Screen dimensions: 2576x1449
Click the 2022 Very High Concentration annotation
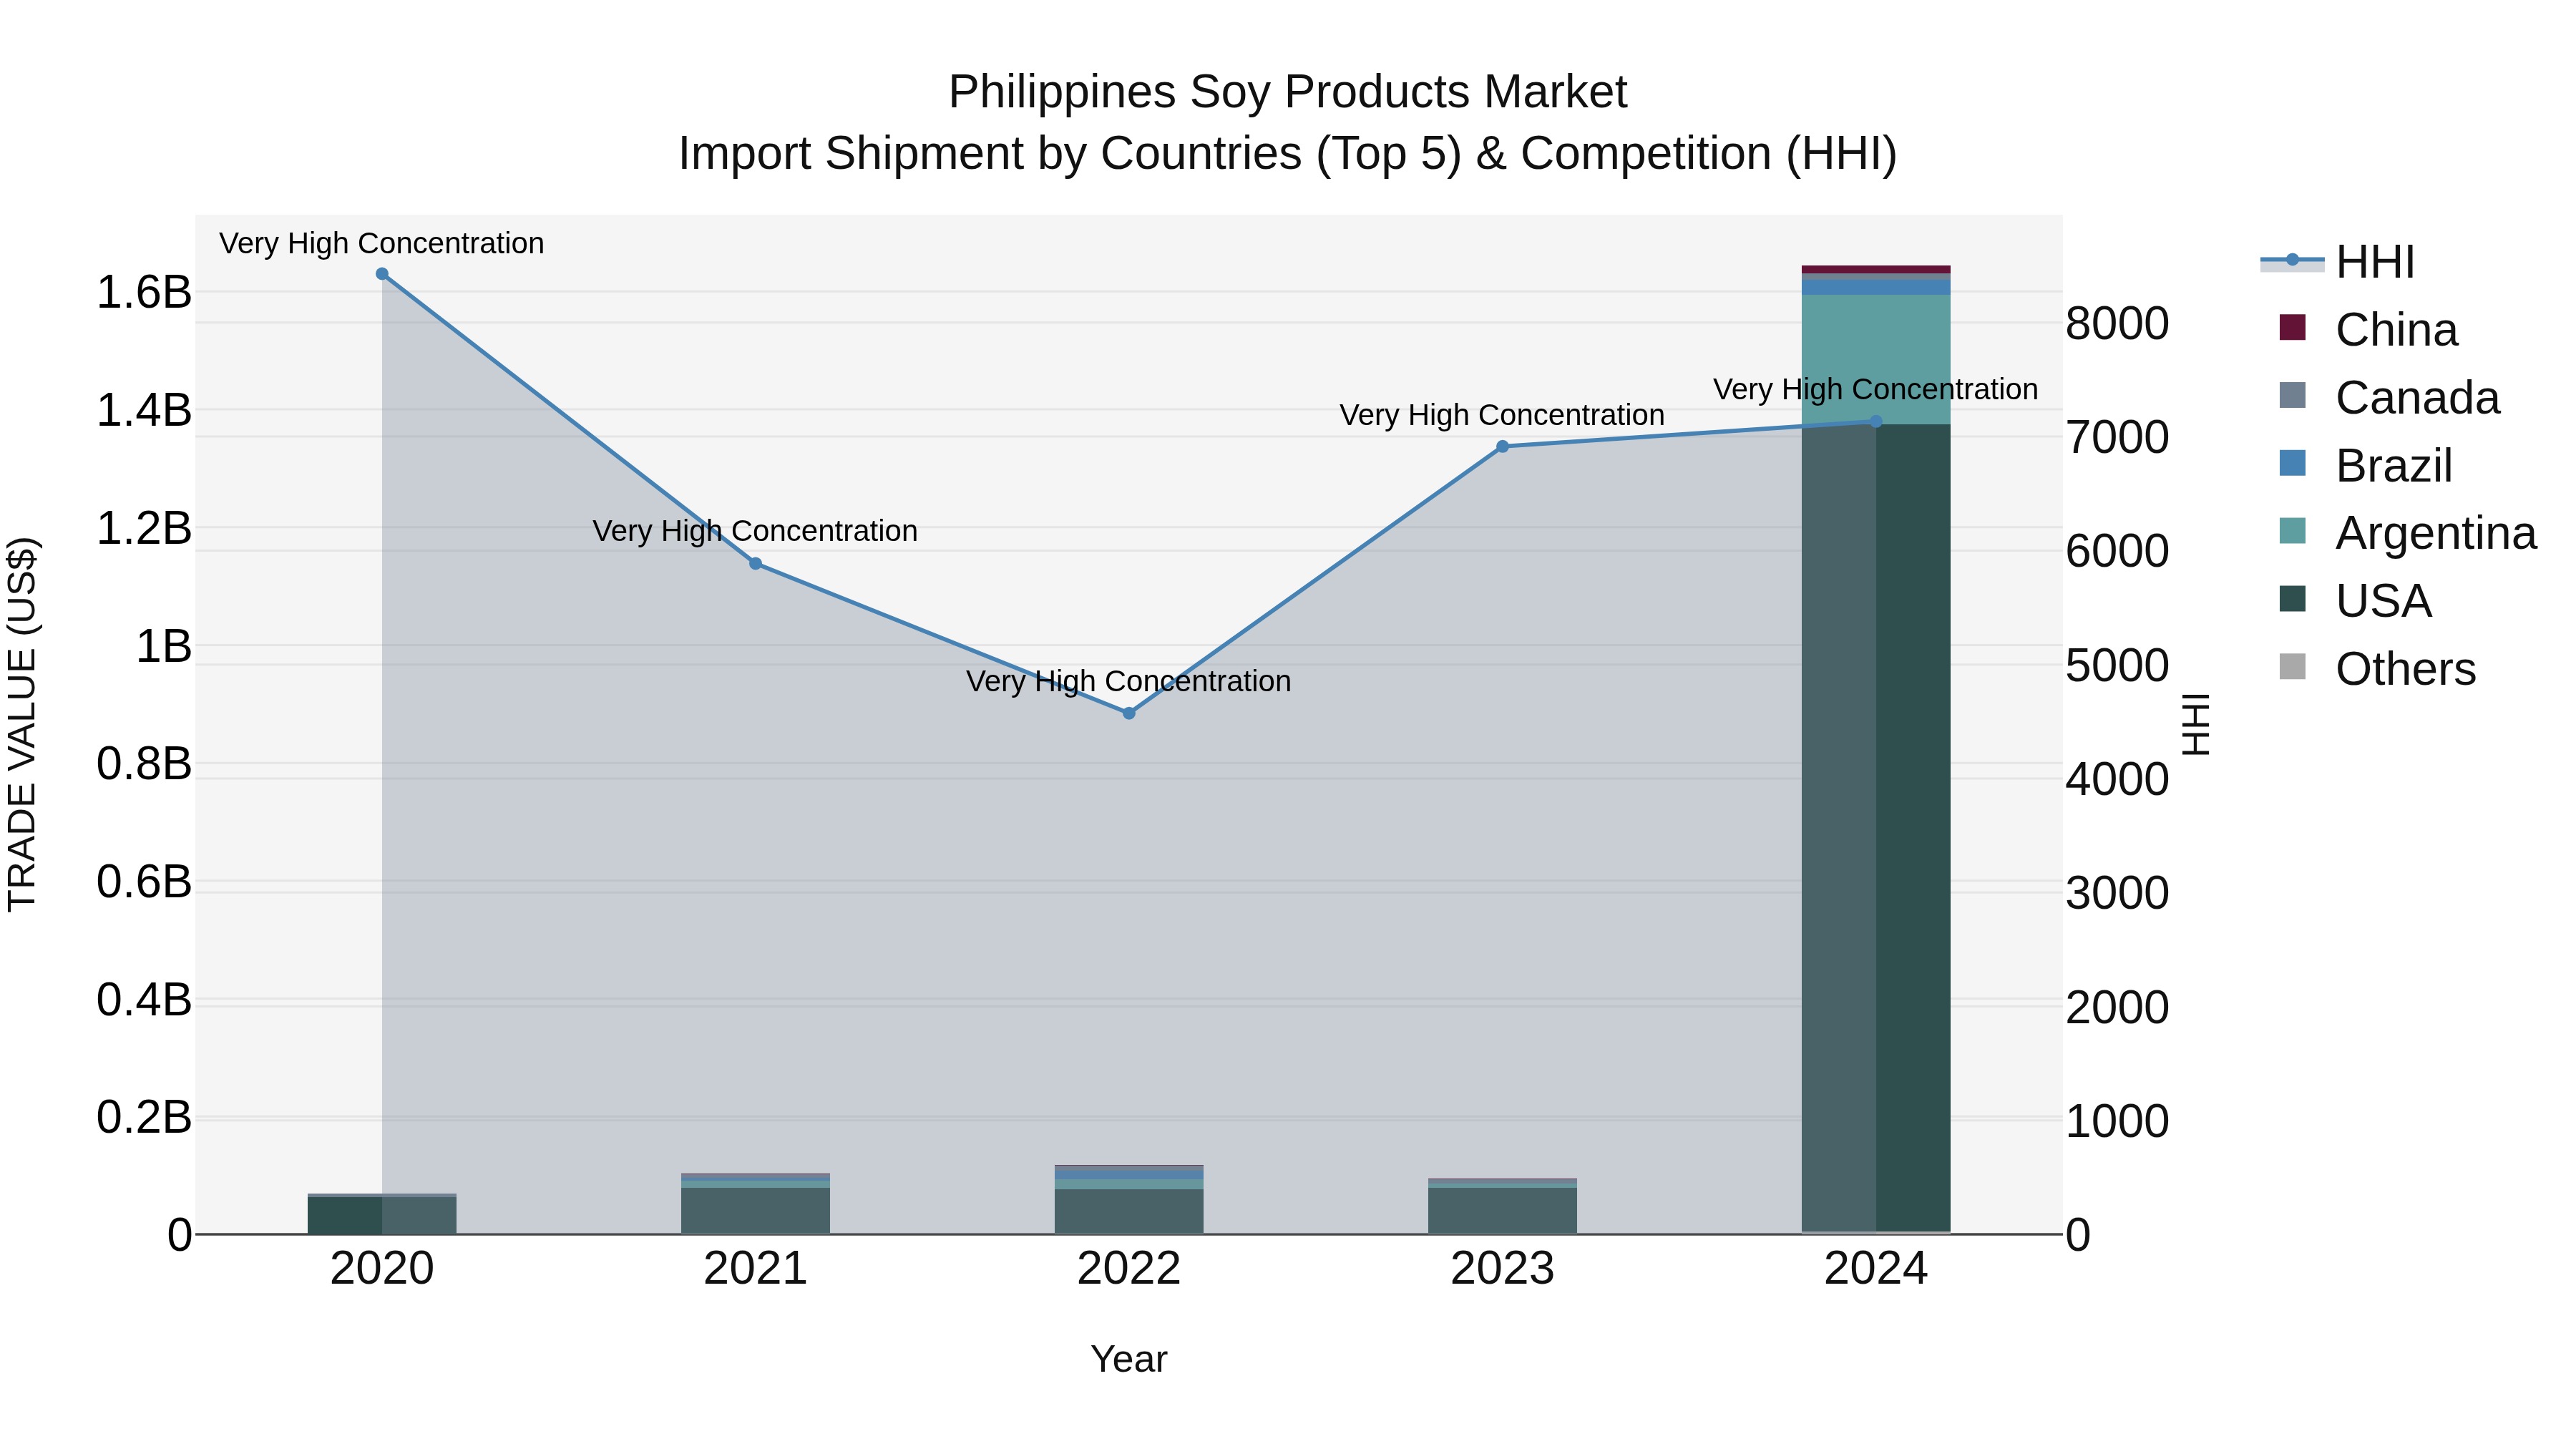click(1129, 682)
